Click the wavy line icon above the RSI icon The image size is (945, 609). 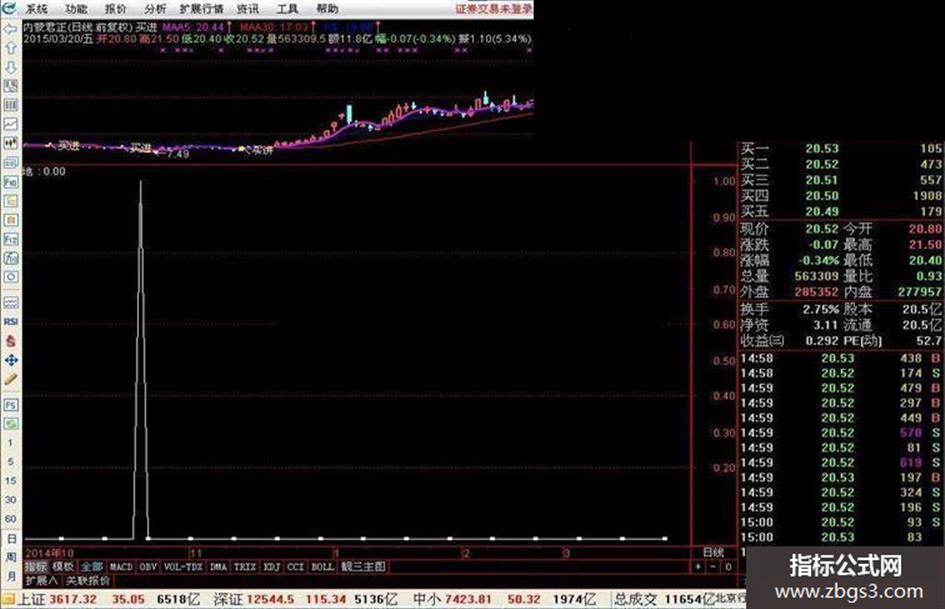click(x=10, y=302)
